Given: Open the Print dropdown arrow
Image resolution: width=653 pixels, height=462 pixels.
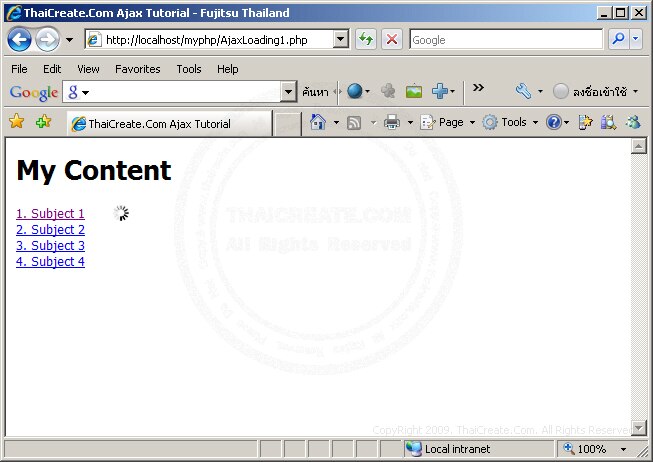Looking at the screenshot, I should [410, 122].
